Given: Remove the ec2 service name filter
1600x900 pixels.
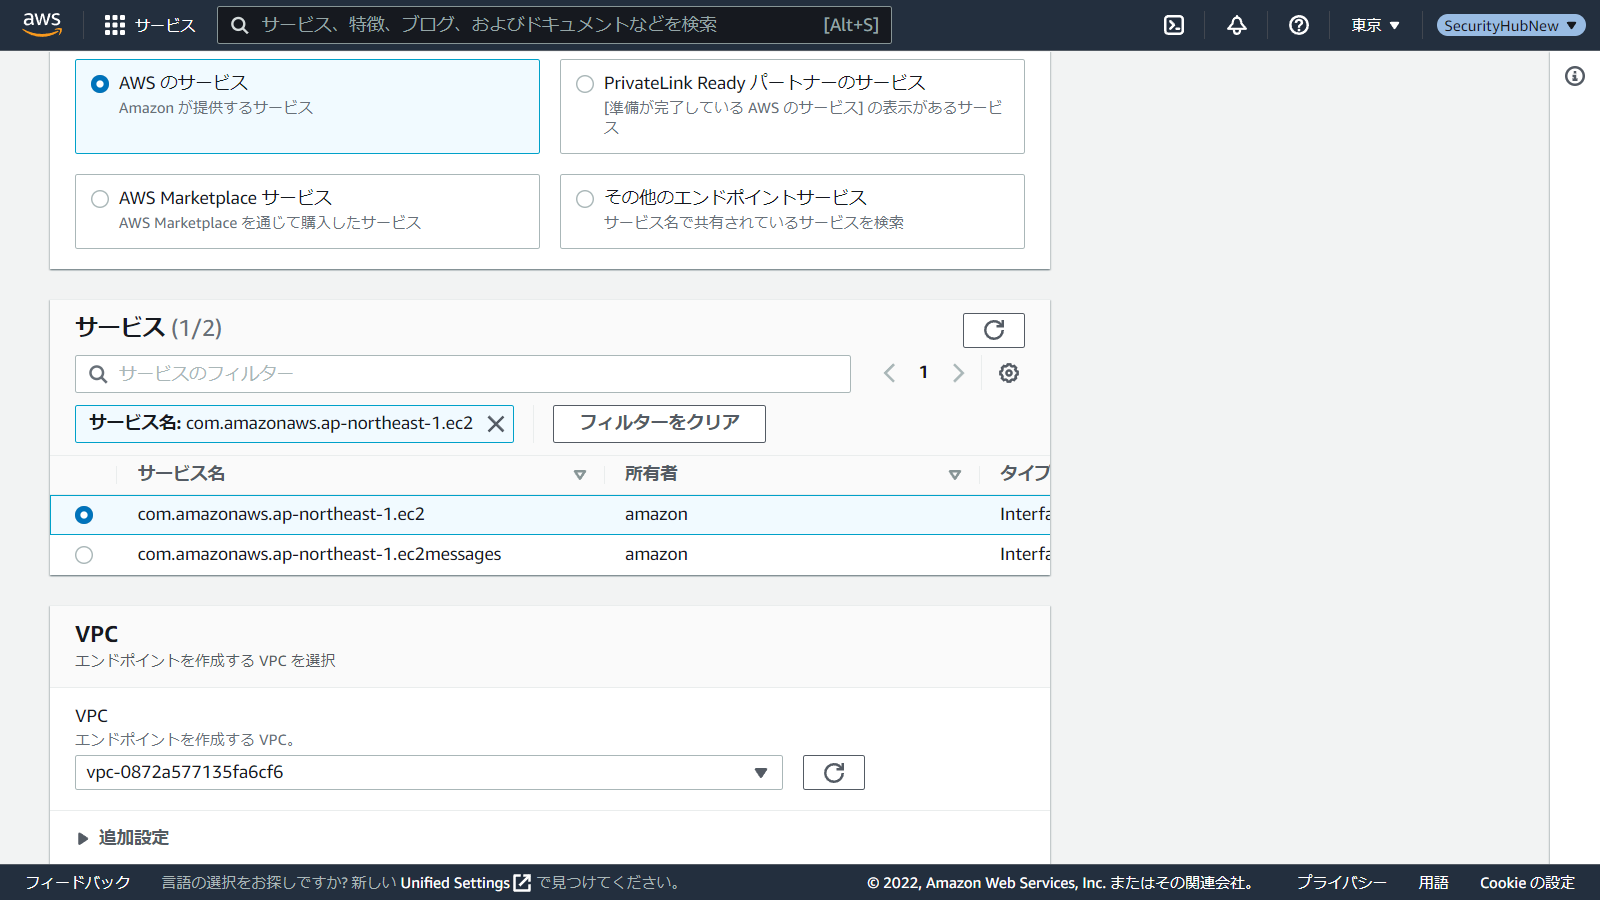Looking at the screenshot, I should (x=495, y=424).
